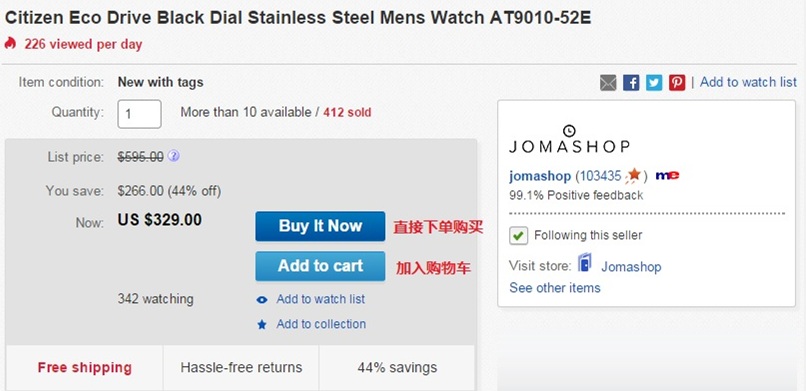Uncheck Following this seller checkbox
Screen dimensions: 806x391
(518, 236)
